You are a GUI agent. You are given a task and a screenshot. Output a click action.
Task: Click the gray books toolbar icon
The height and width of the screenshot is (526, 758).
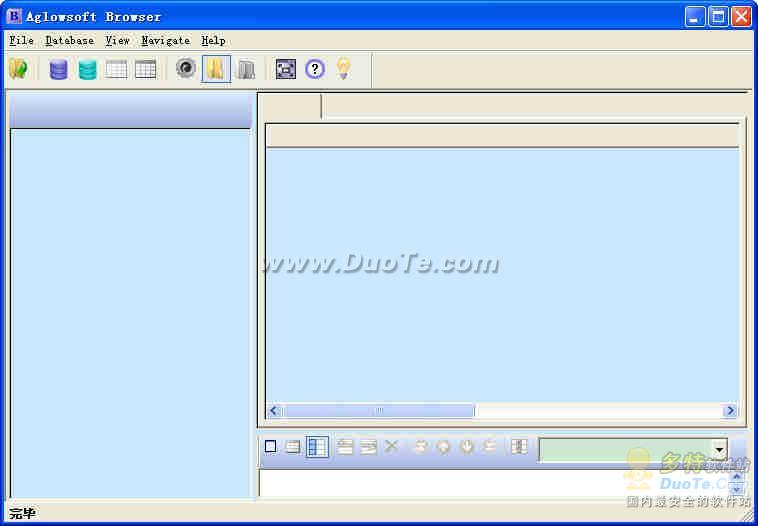[247, 70]
